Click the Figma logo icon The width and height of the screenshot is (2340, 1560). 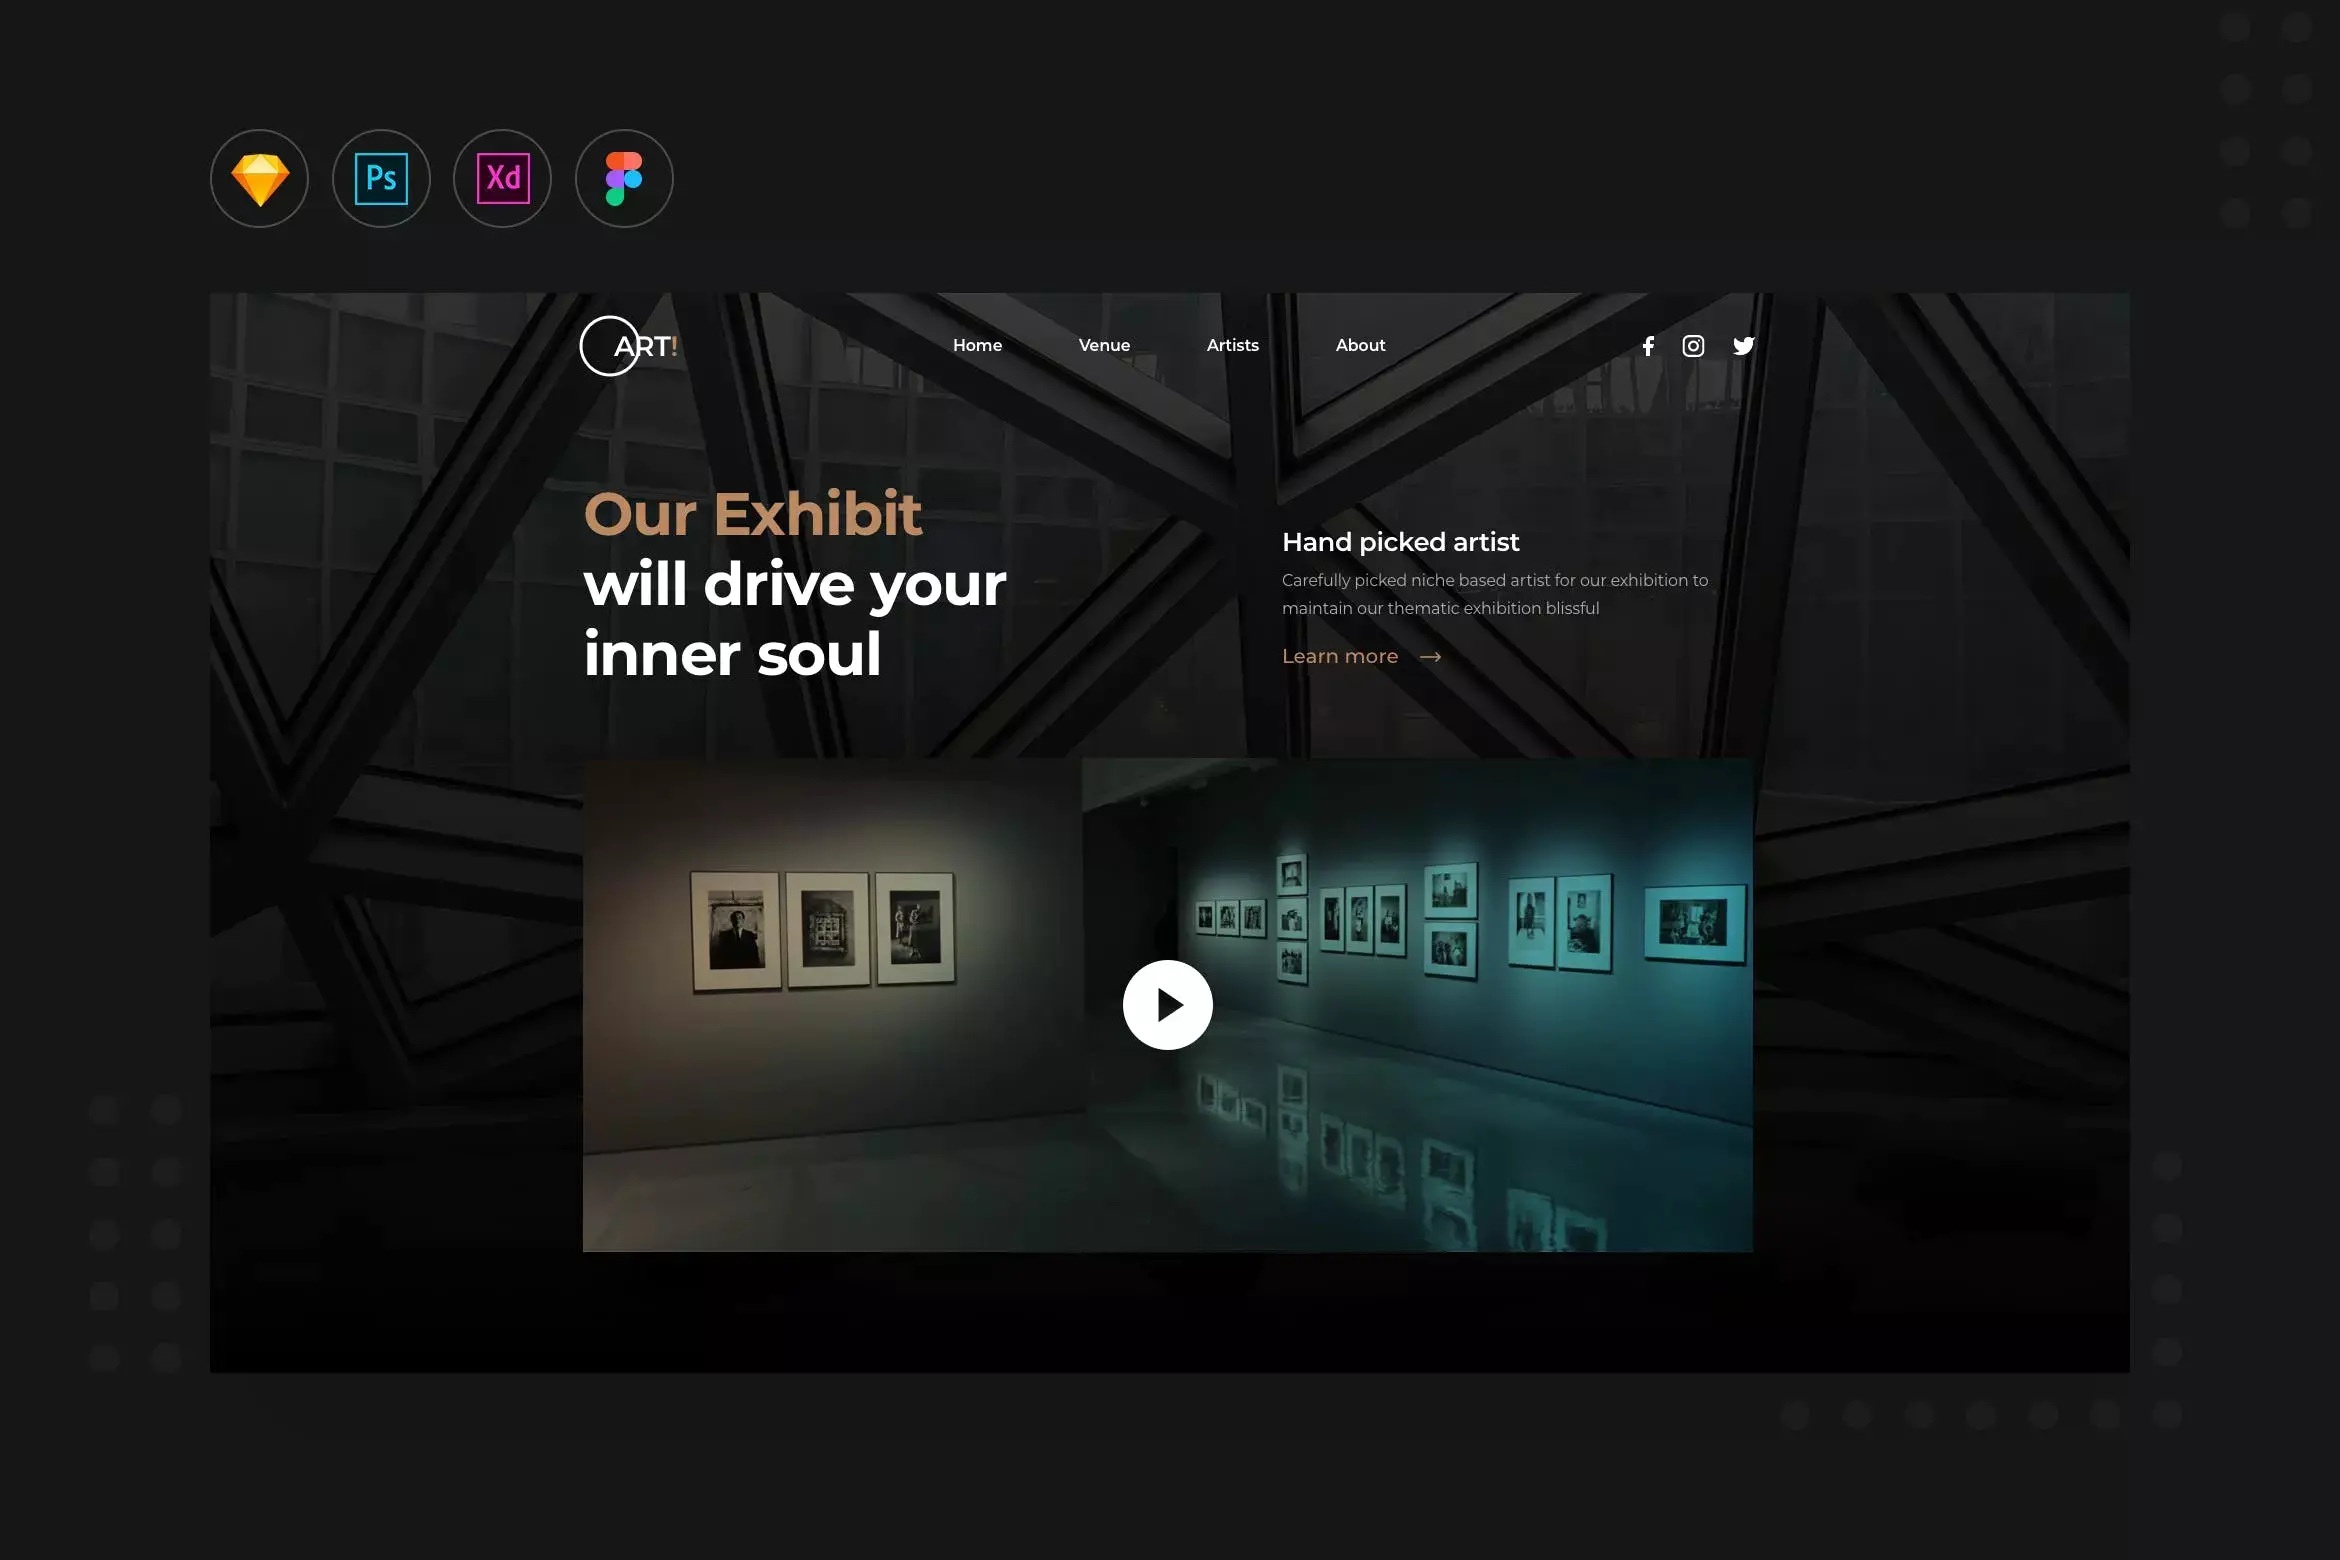pos(624,179)
